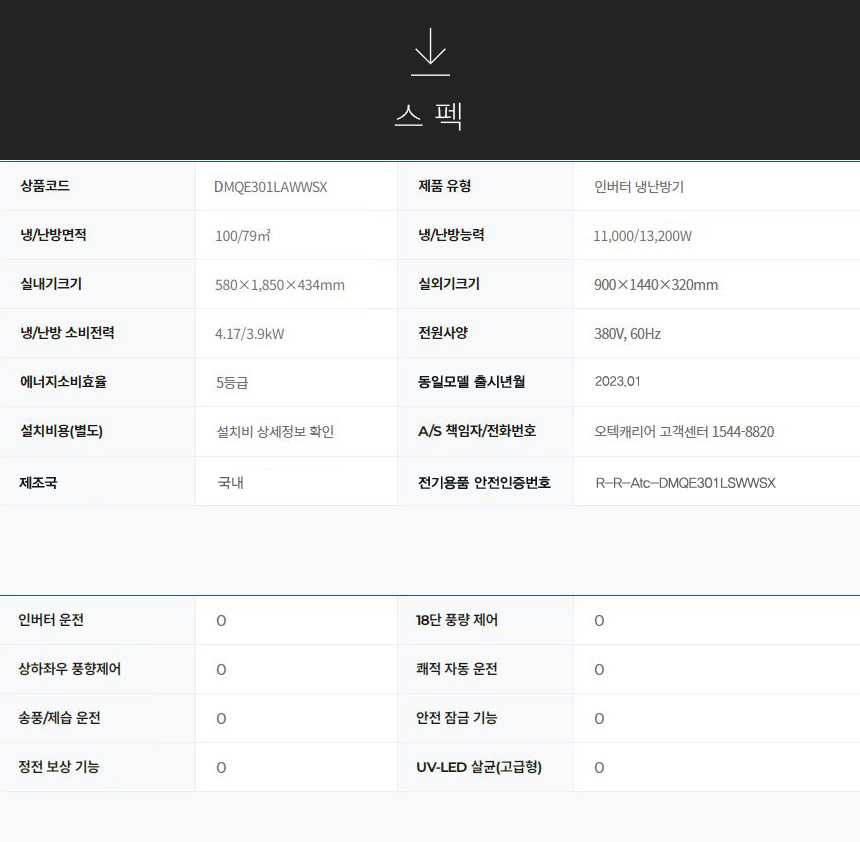The width and height of the screenshot is (860, 842).
Task: Click the O mark for 안전 잠금 기능
Action: (x=599, y=719)
